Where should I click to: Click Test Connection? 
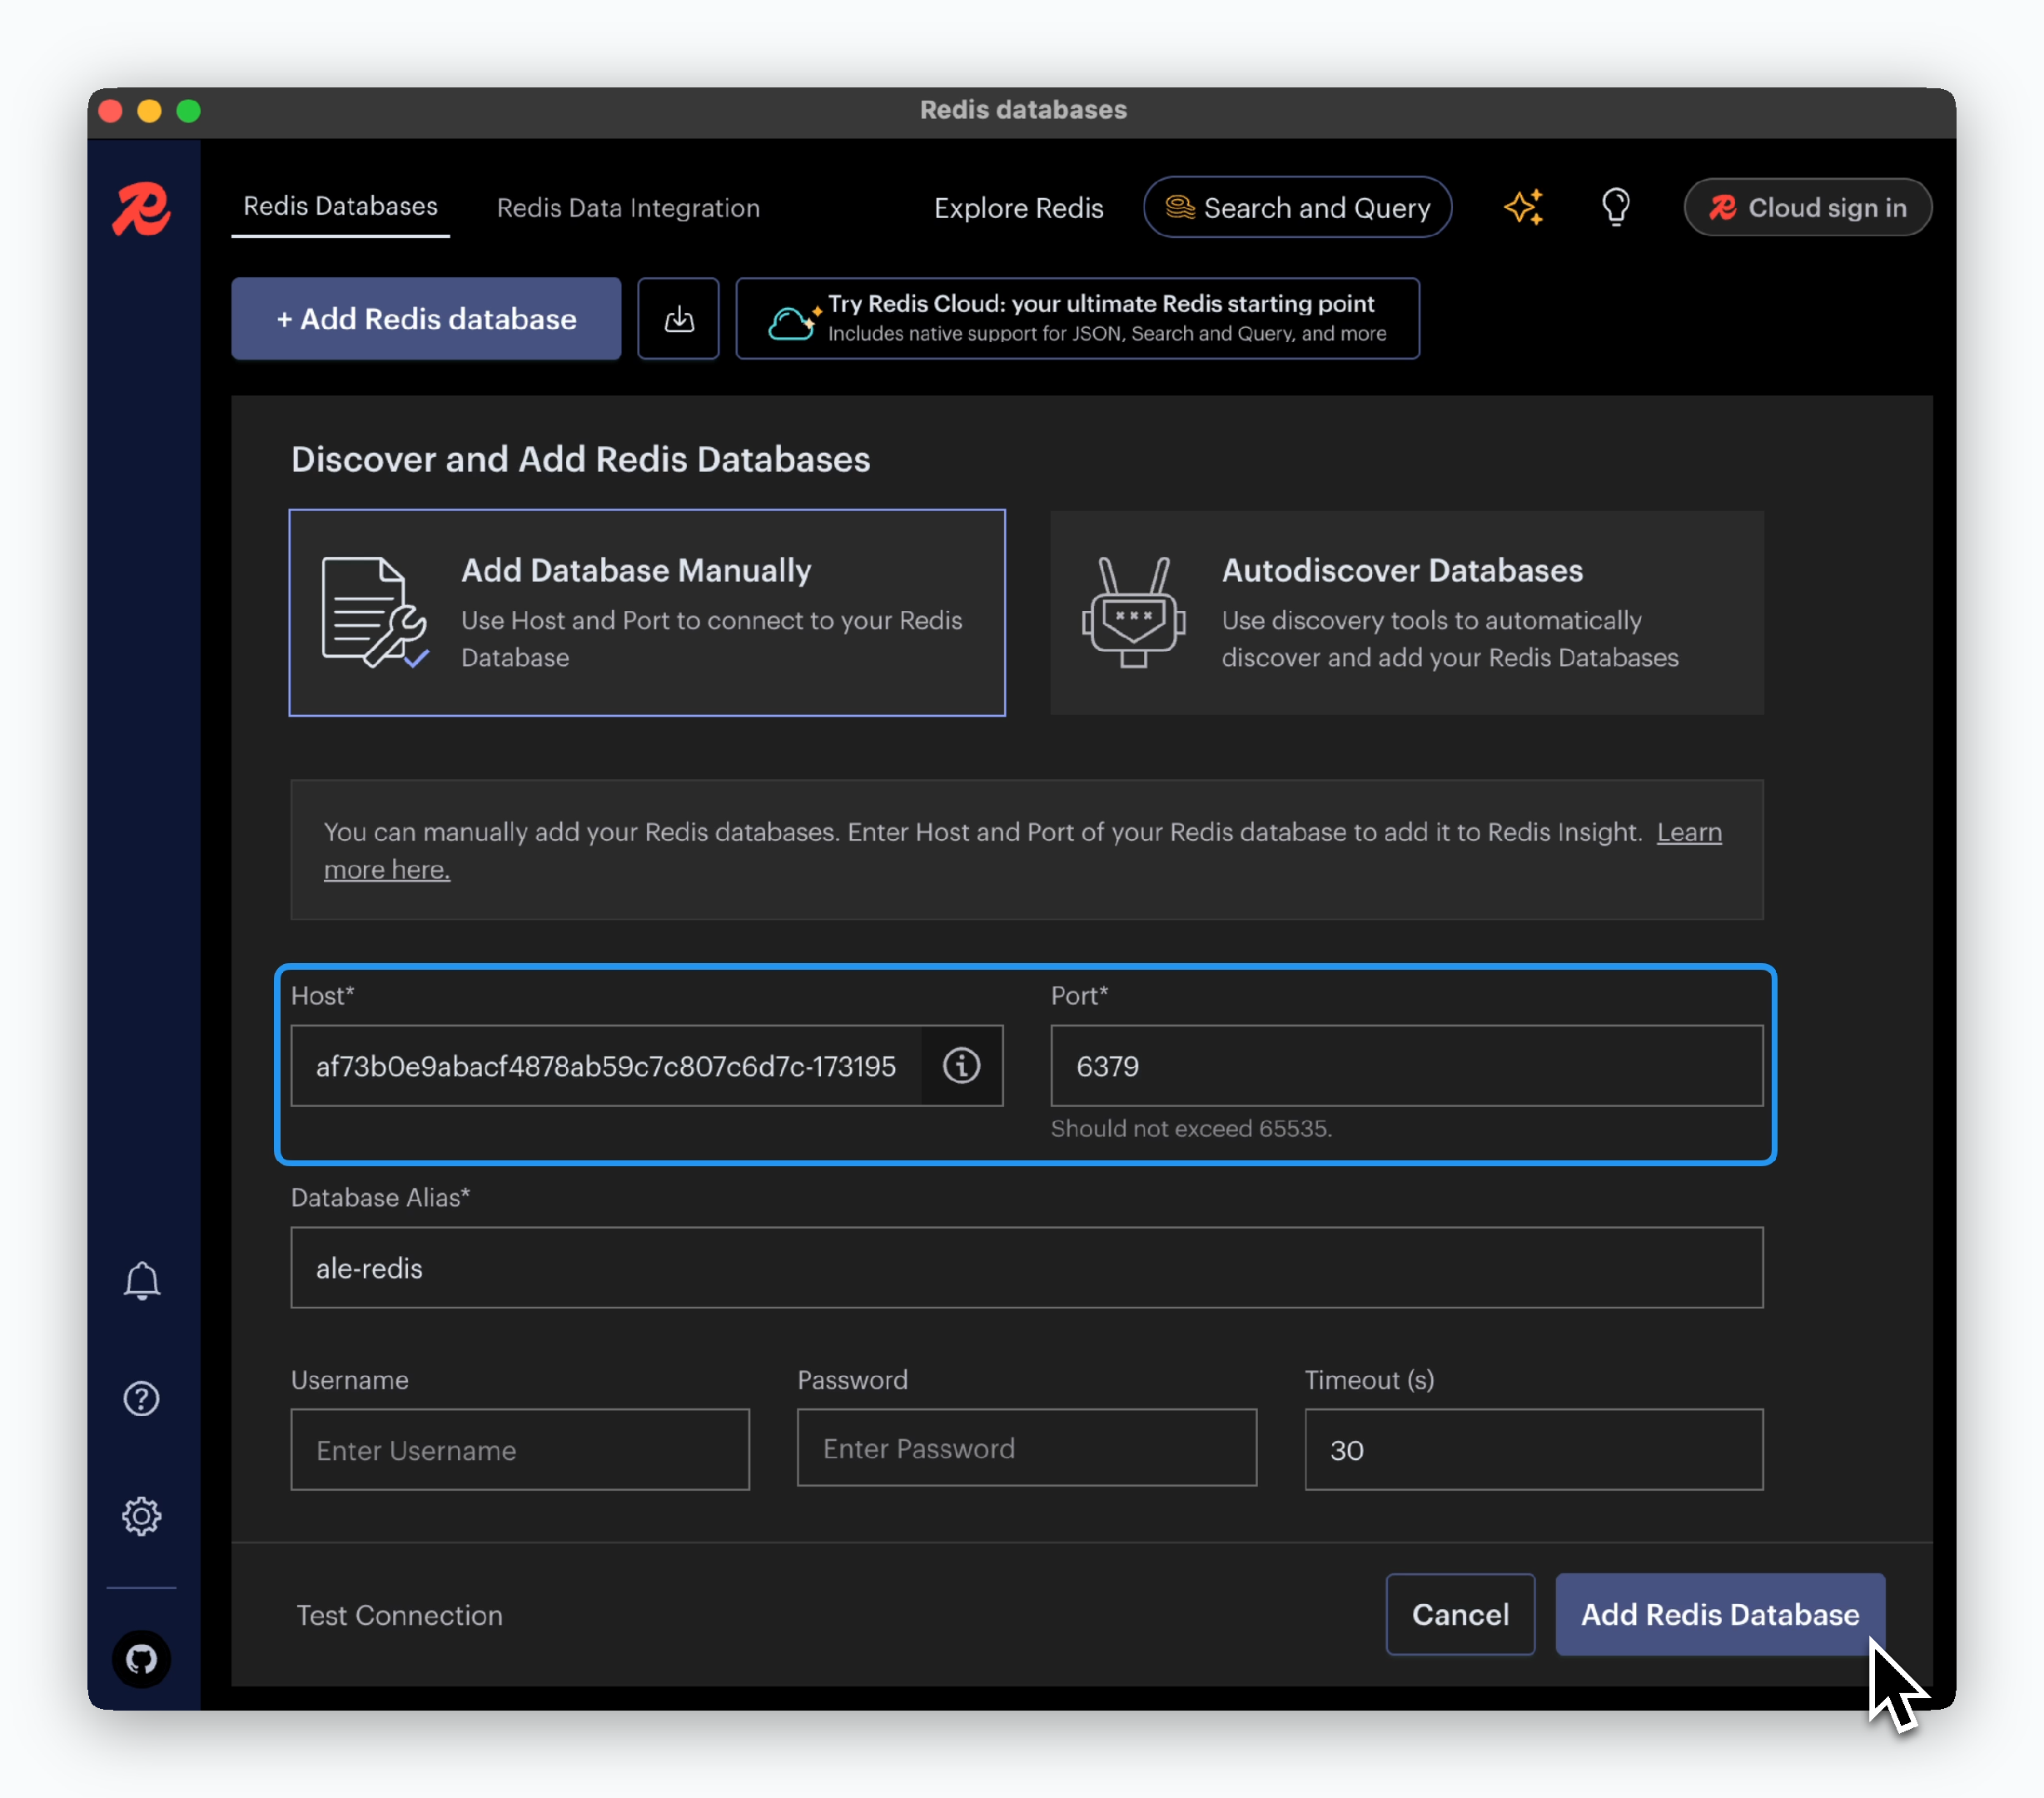[400, 1615]
